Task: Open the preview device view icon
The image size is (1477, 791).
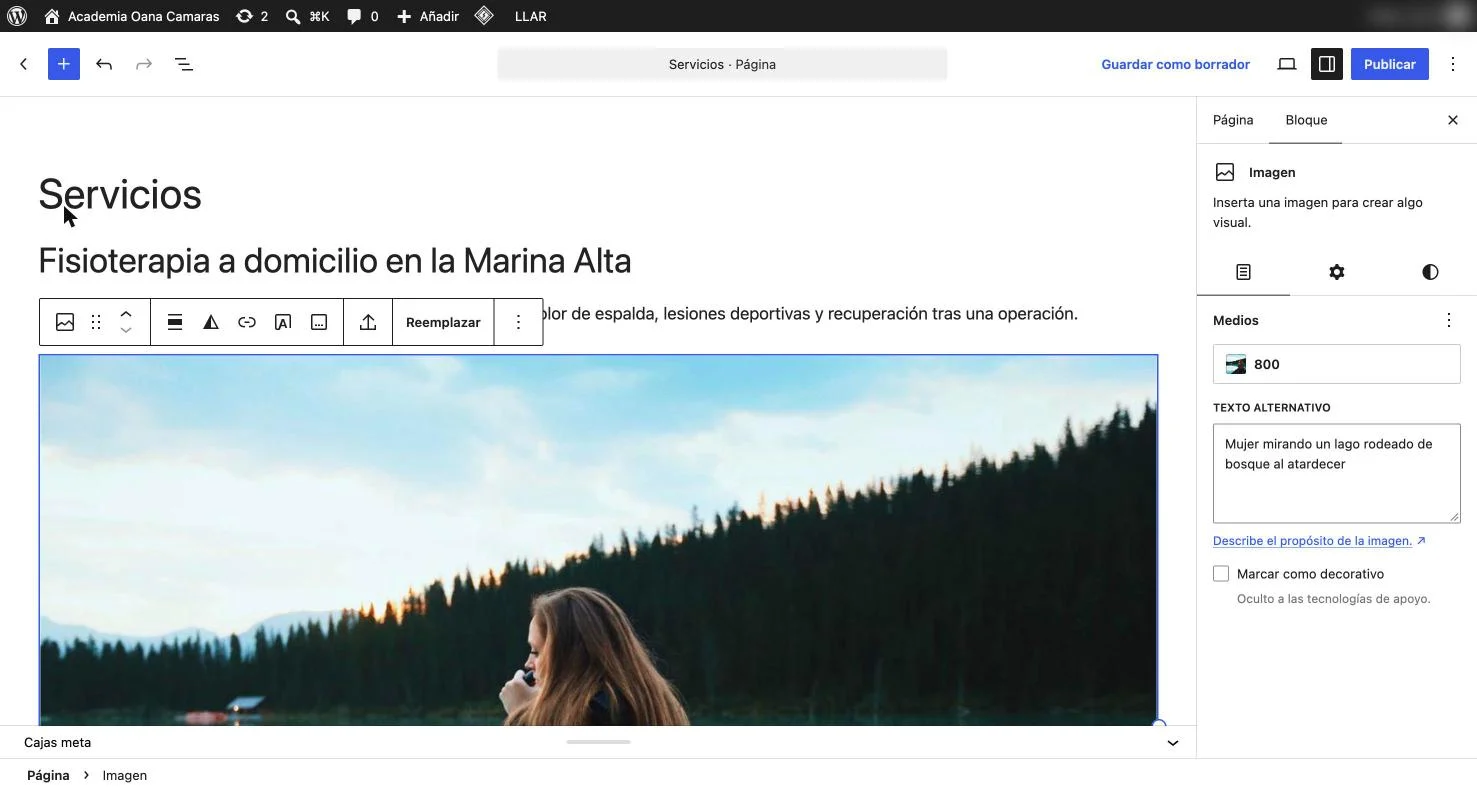Action: [1287, 64]
